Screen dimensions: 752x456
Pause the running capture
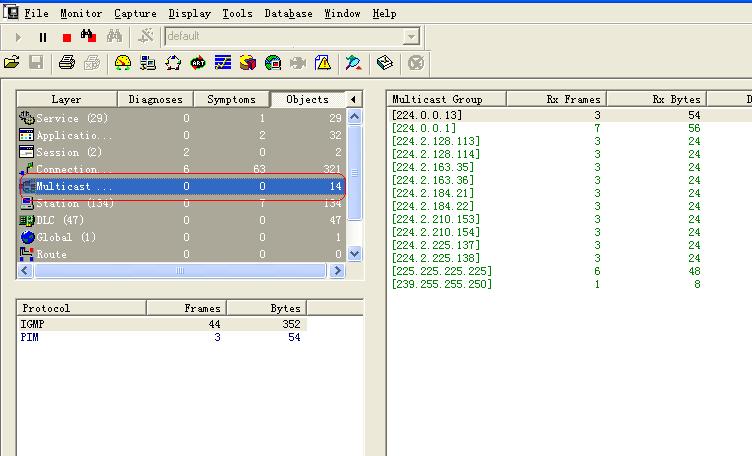point(43,37)
